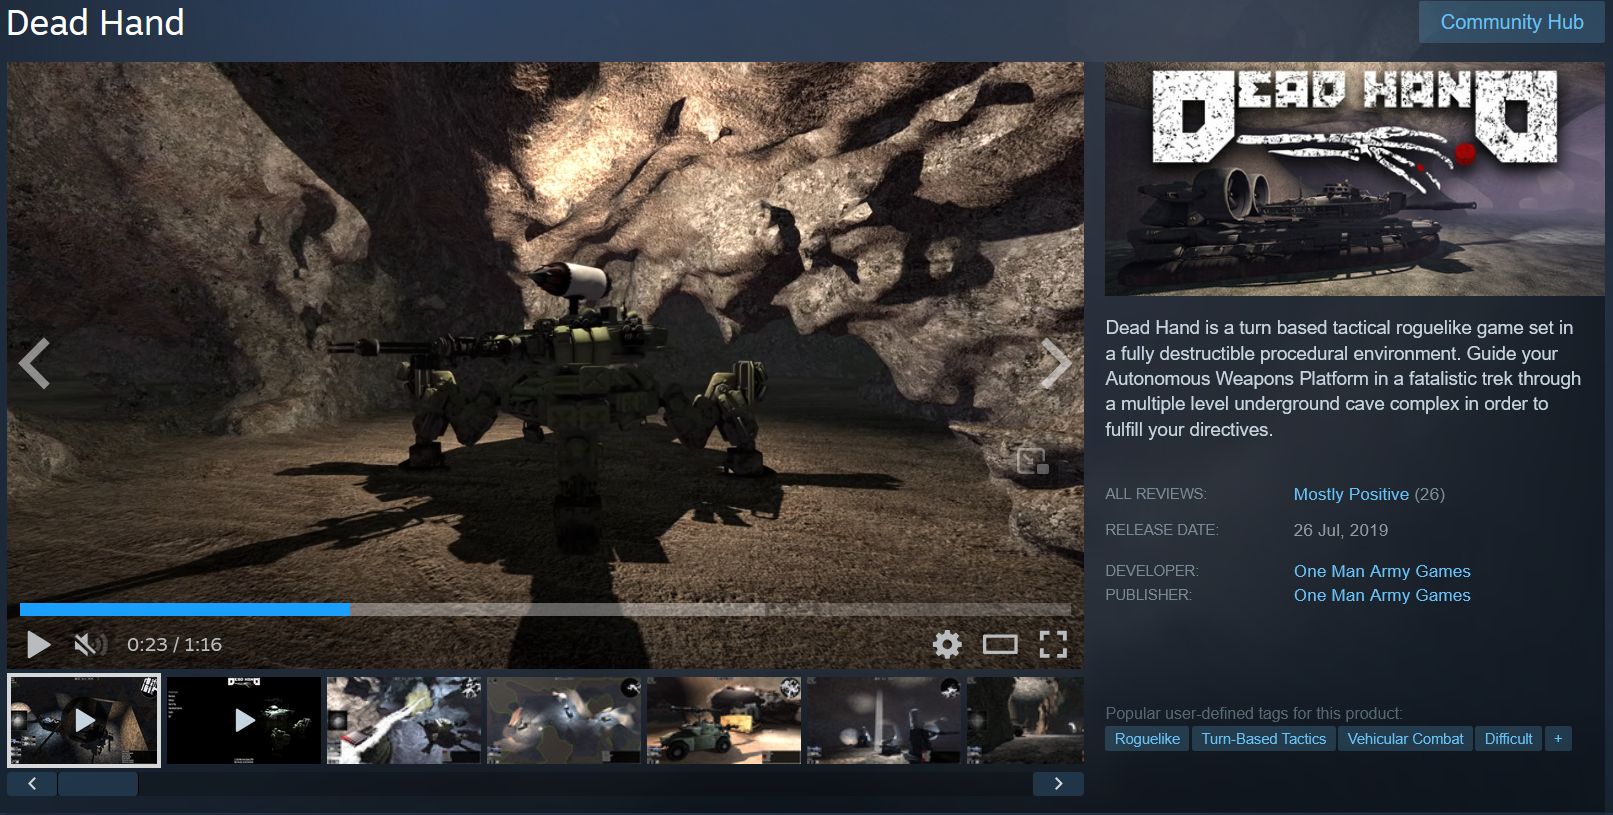This screenshot has height=815, width=1613.
Task: Open video settings gear
Action: point(947,645)
